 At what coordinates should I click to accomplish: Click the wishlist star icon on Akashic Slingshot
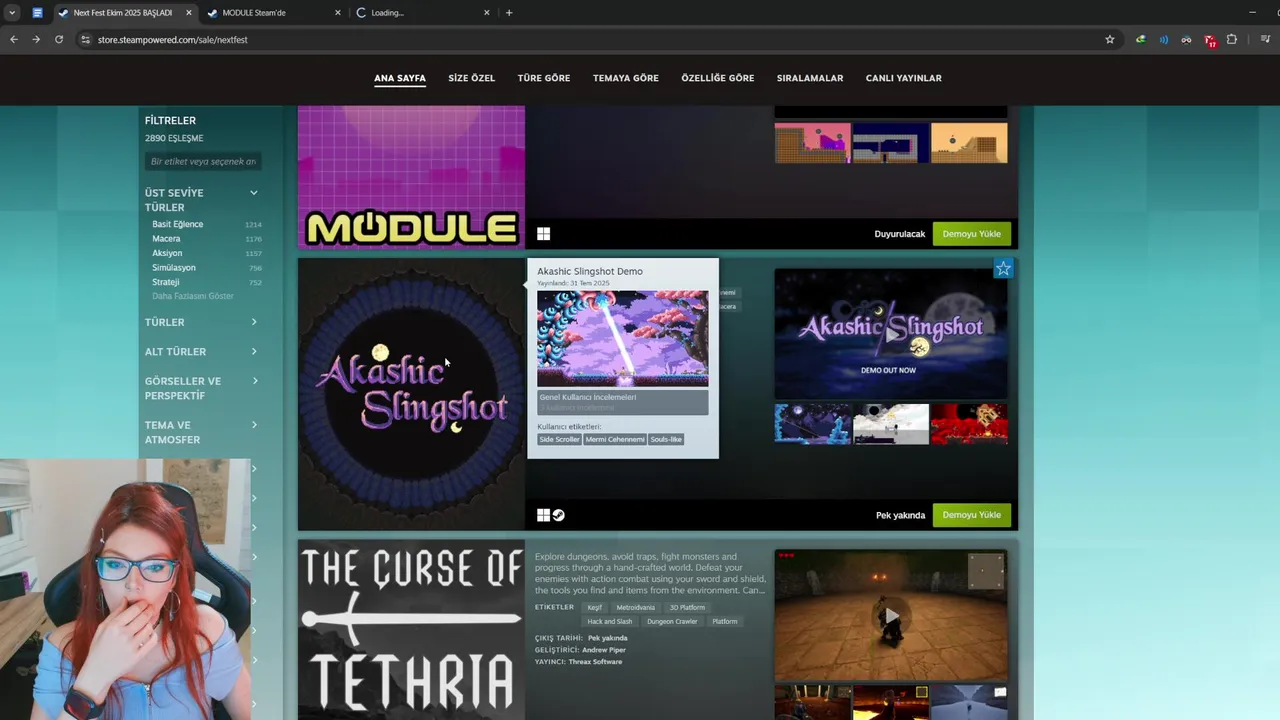pyautogui.click(x=1003, y=268)
